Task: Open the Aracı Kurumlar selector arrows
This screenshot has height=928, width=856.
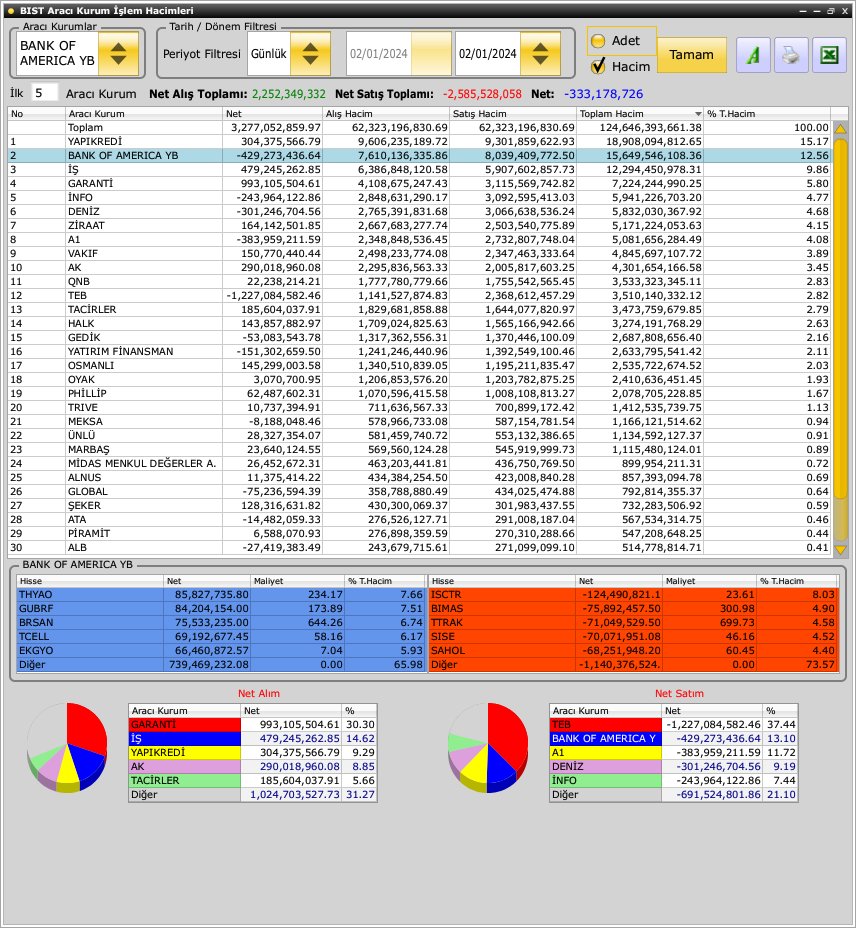Action: (118, 53)
